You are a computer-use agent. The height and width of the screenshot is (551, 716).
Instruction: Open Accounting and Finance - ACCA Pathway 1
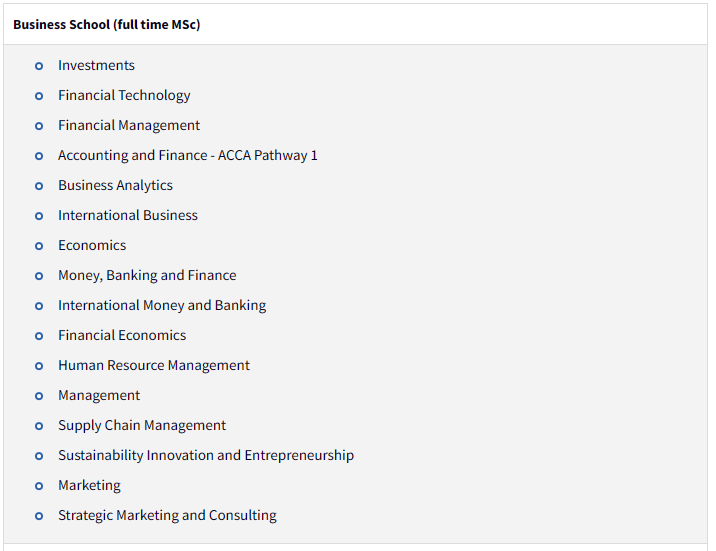coord(188,155)
